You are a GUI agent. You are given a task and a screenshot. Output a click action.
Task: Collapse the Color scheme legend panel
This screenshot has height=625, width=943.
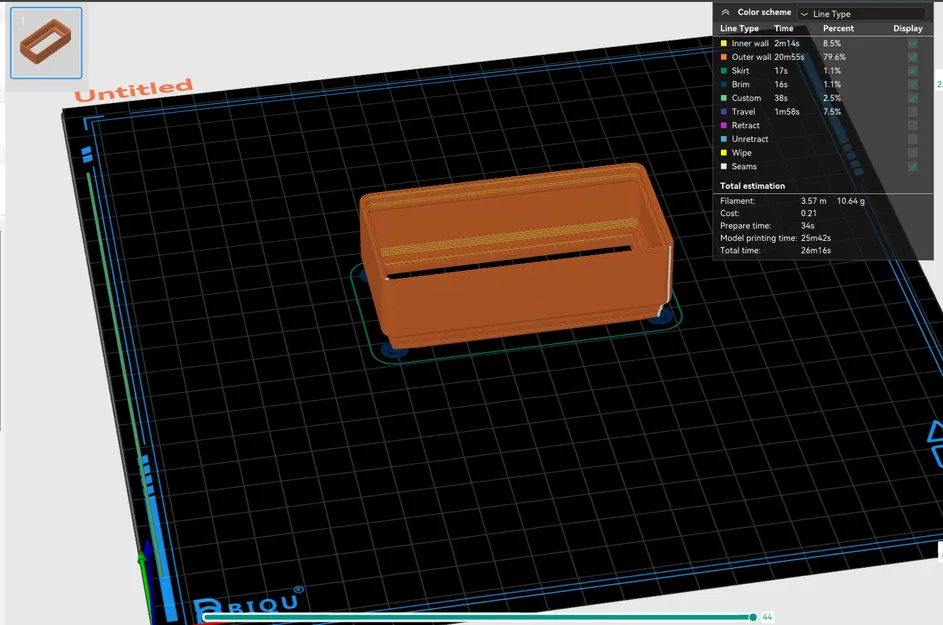click(725, 13)
